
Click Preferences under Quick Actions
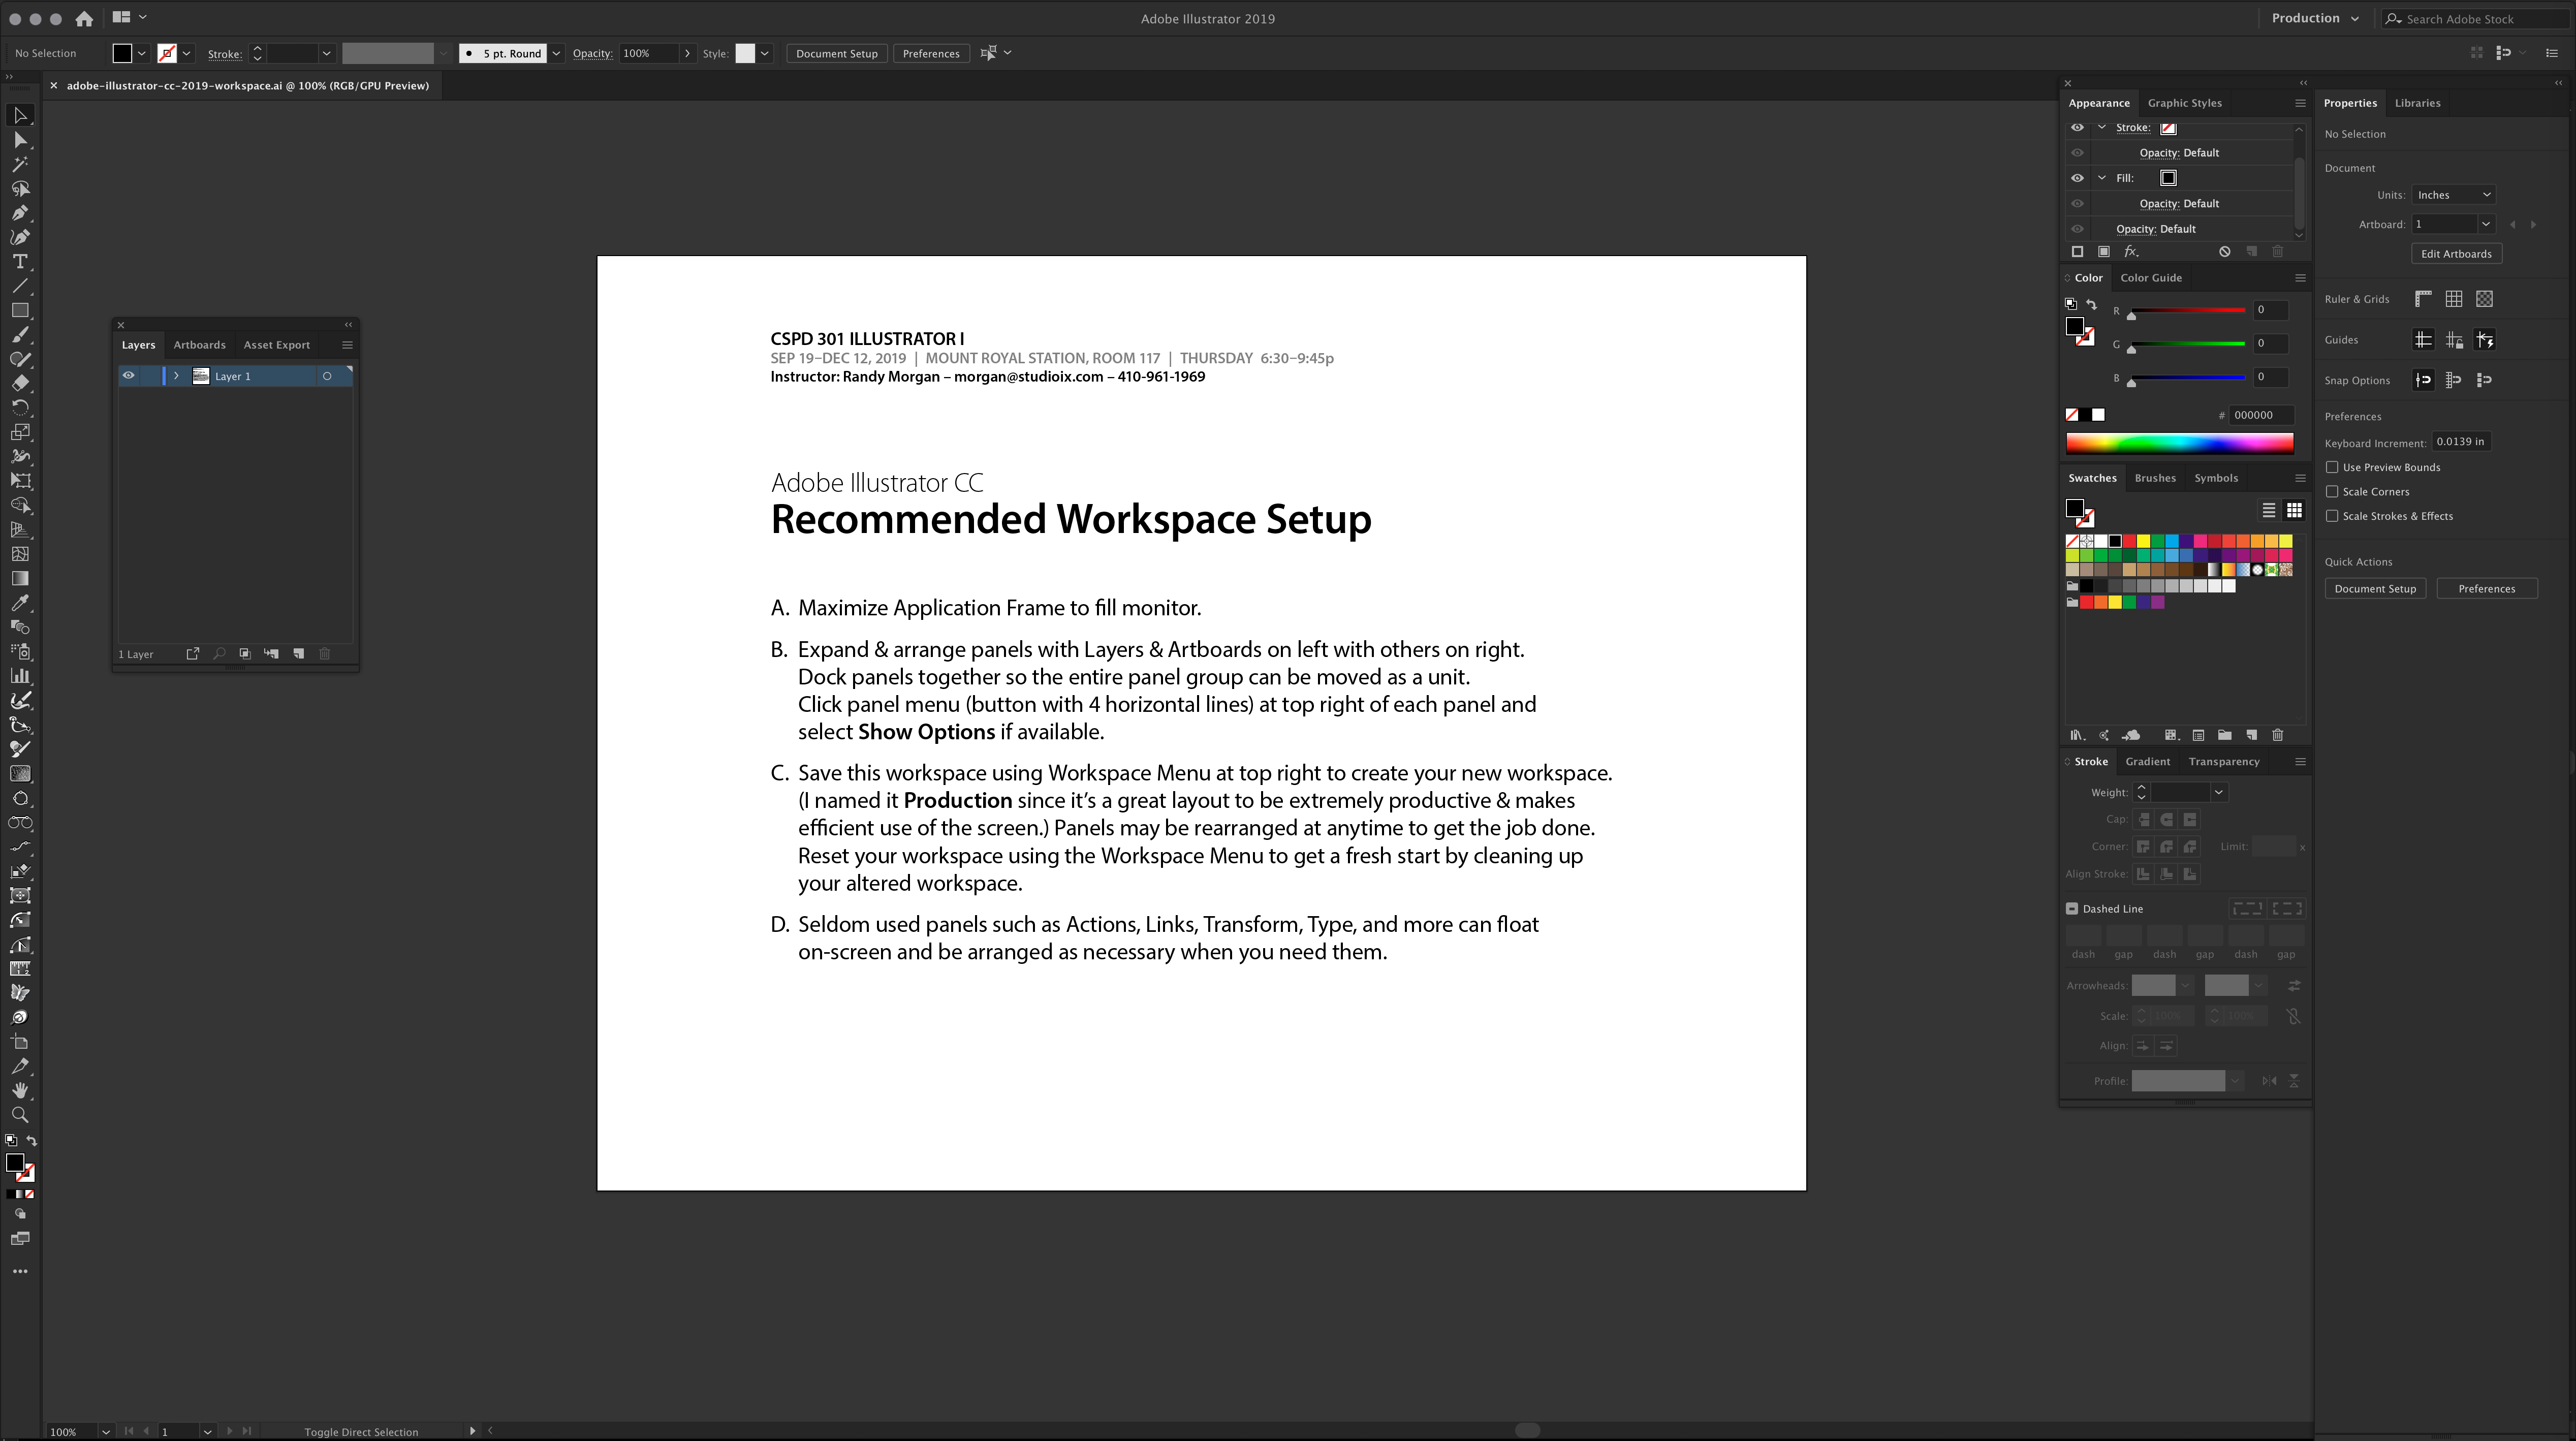click(2486, 589)
